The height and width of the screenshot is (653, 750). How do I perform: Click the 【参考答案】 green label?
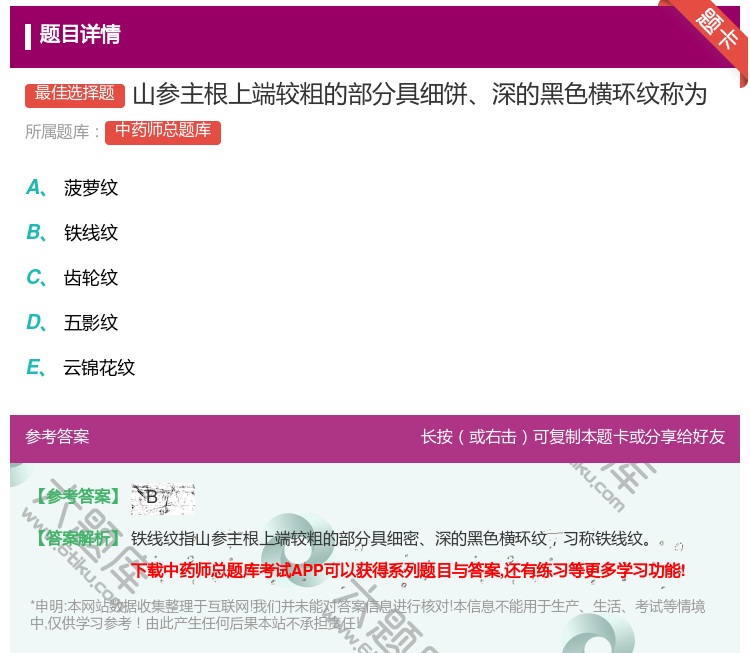[x=78, y=497]
